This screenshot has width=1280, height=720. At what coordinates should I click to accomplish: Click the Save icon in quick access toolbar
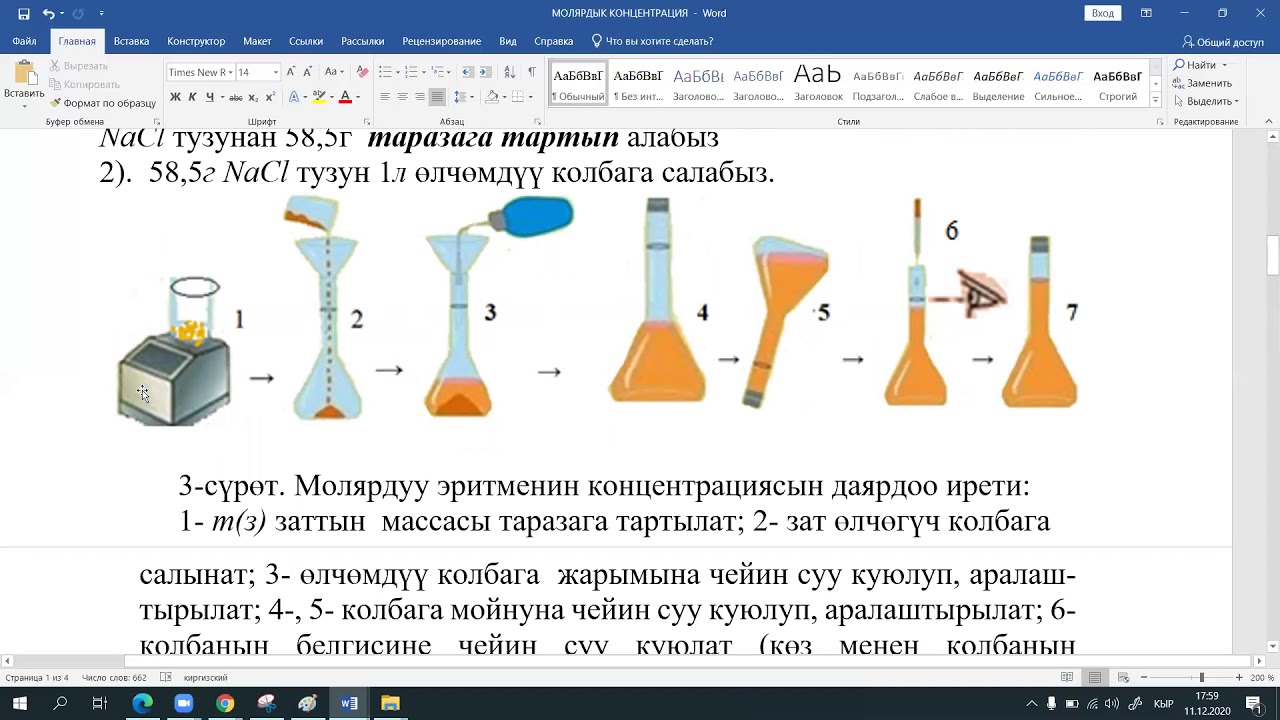tap(23, 13)
